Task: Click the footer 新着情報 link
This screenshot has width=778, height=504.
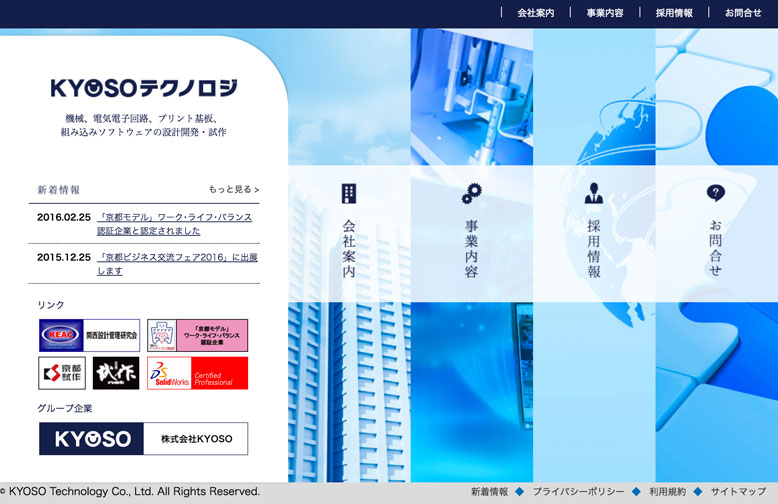Action: pos(490,492)
